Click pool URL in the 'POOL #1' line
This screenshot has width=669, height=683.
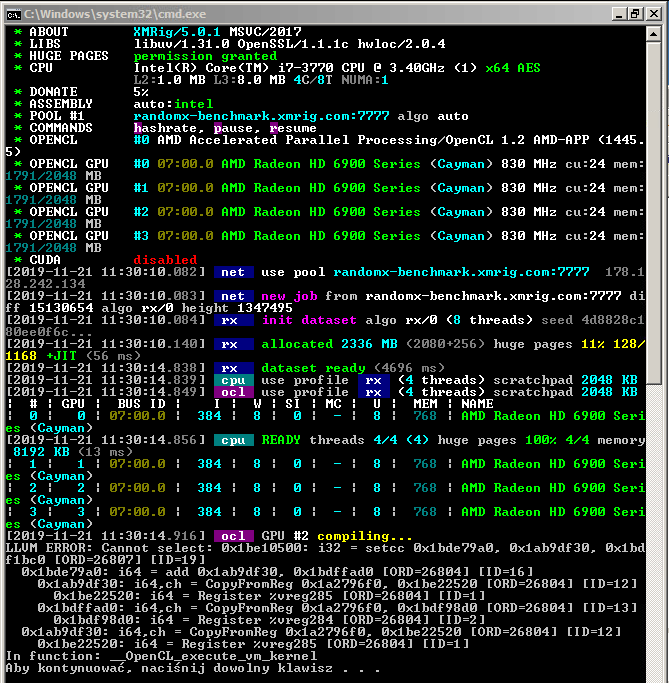coord(261,116)
